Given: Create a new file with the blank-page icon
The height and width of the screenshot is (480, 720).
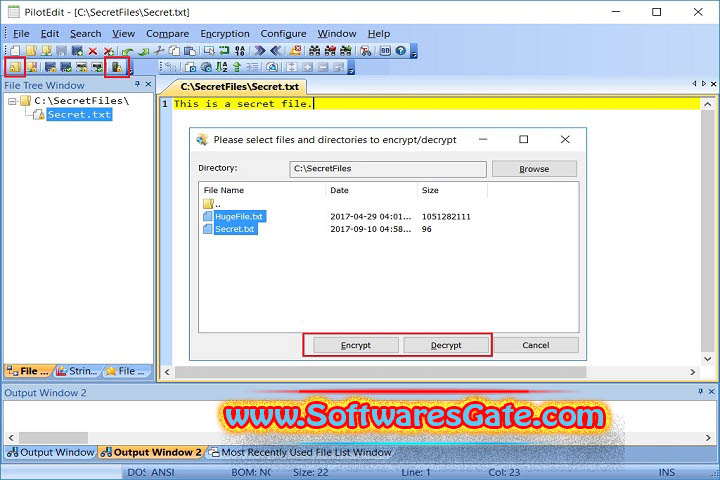Looking at the screenshot, I should [15, 51].
